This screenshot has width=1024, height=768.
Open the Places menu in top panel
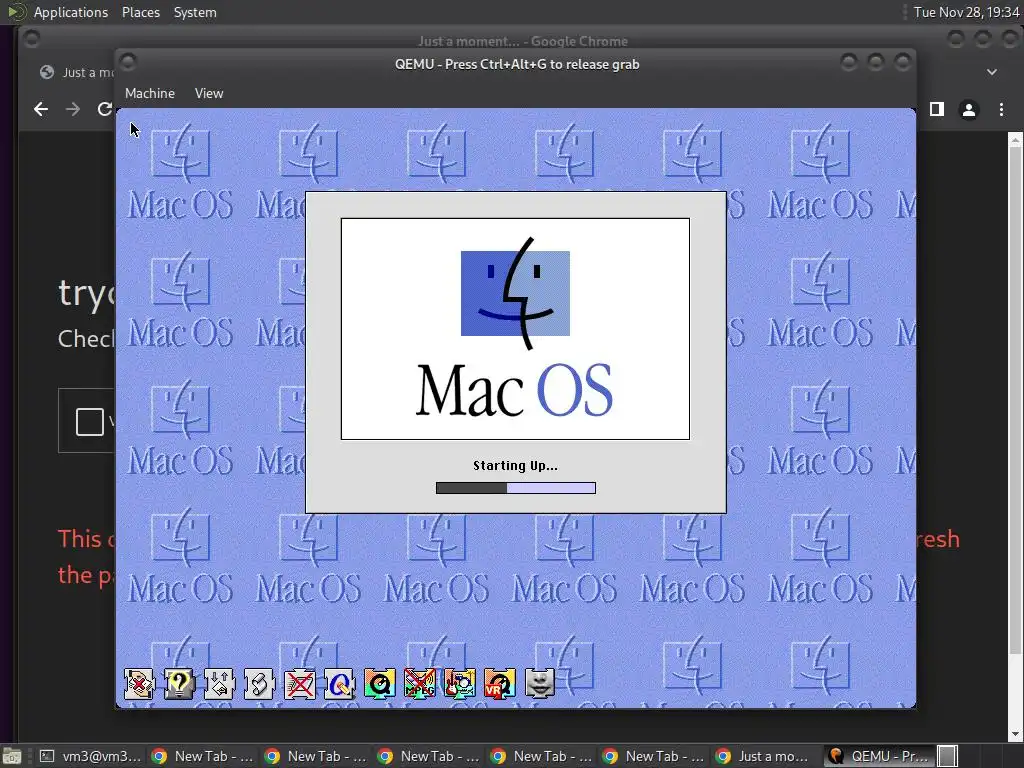point(141,12)
